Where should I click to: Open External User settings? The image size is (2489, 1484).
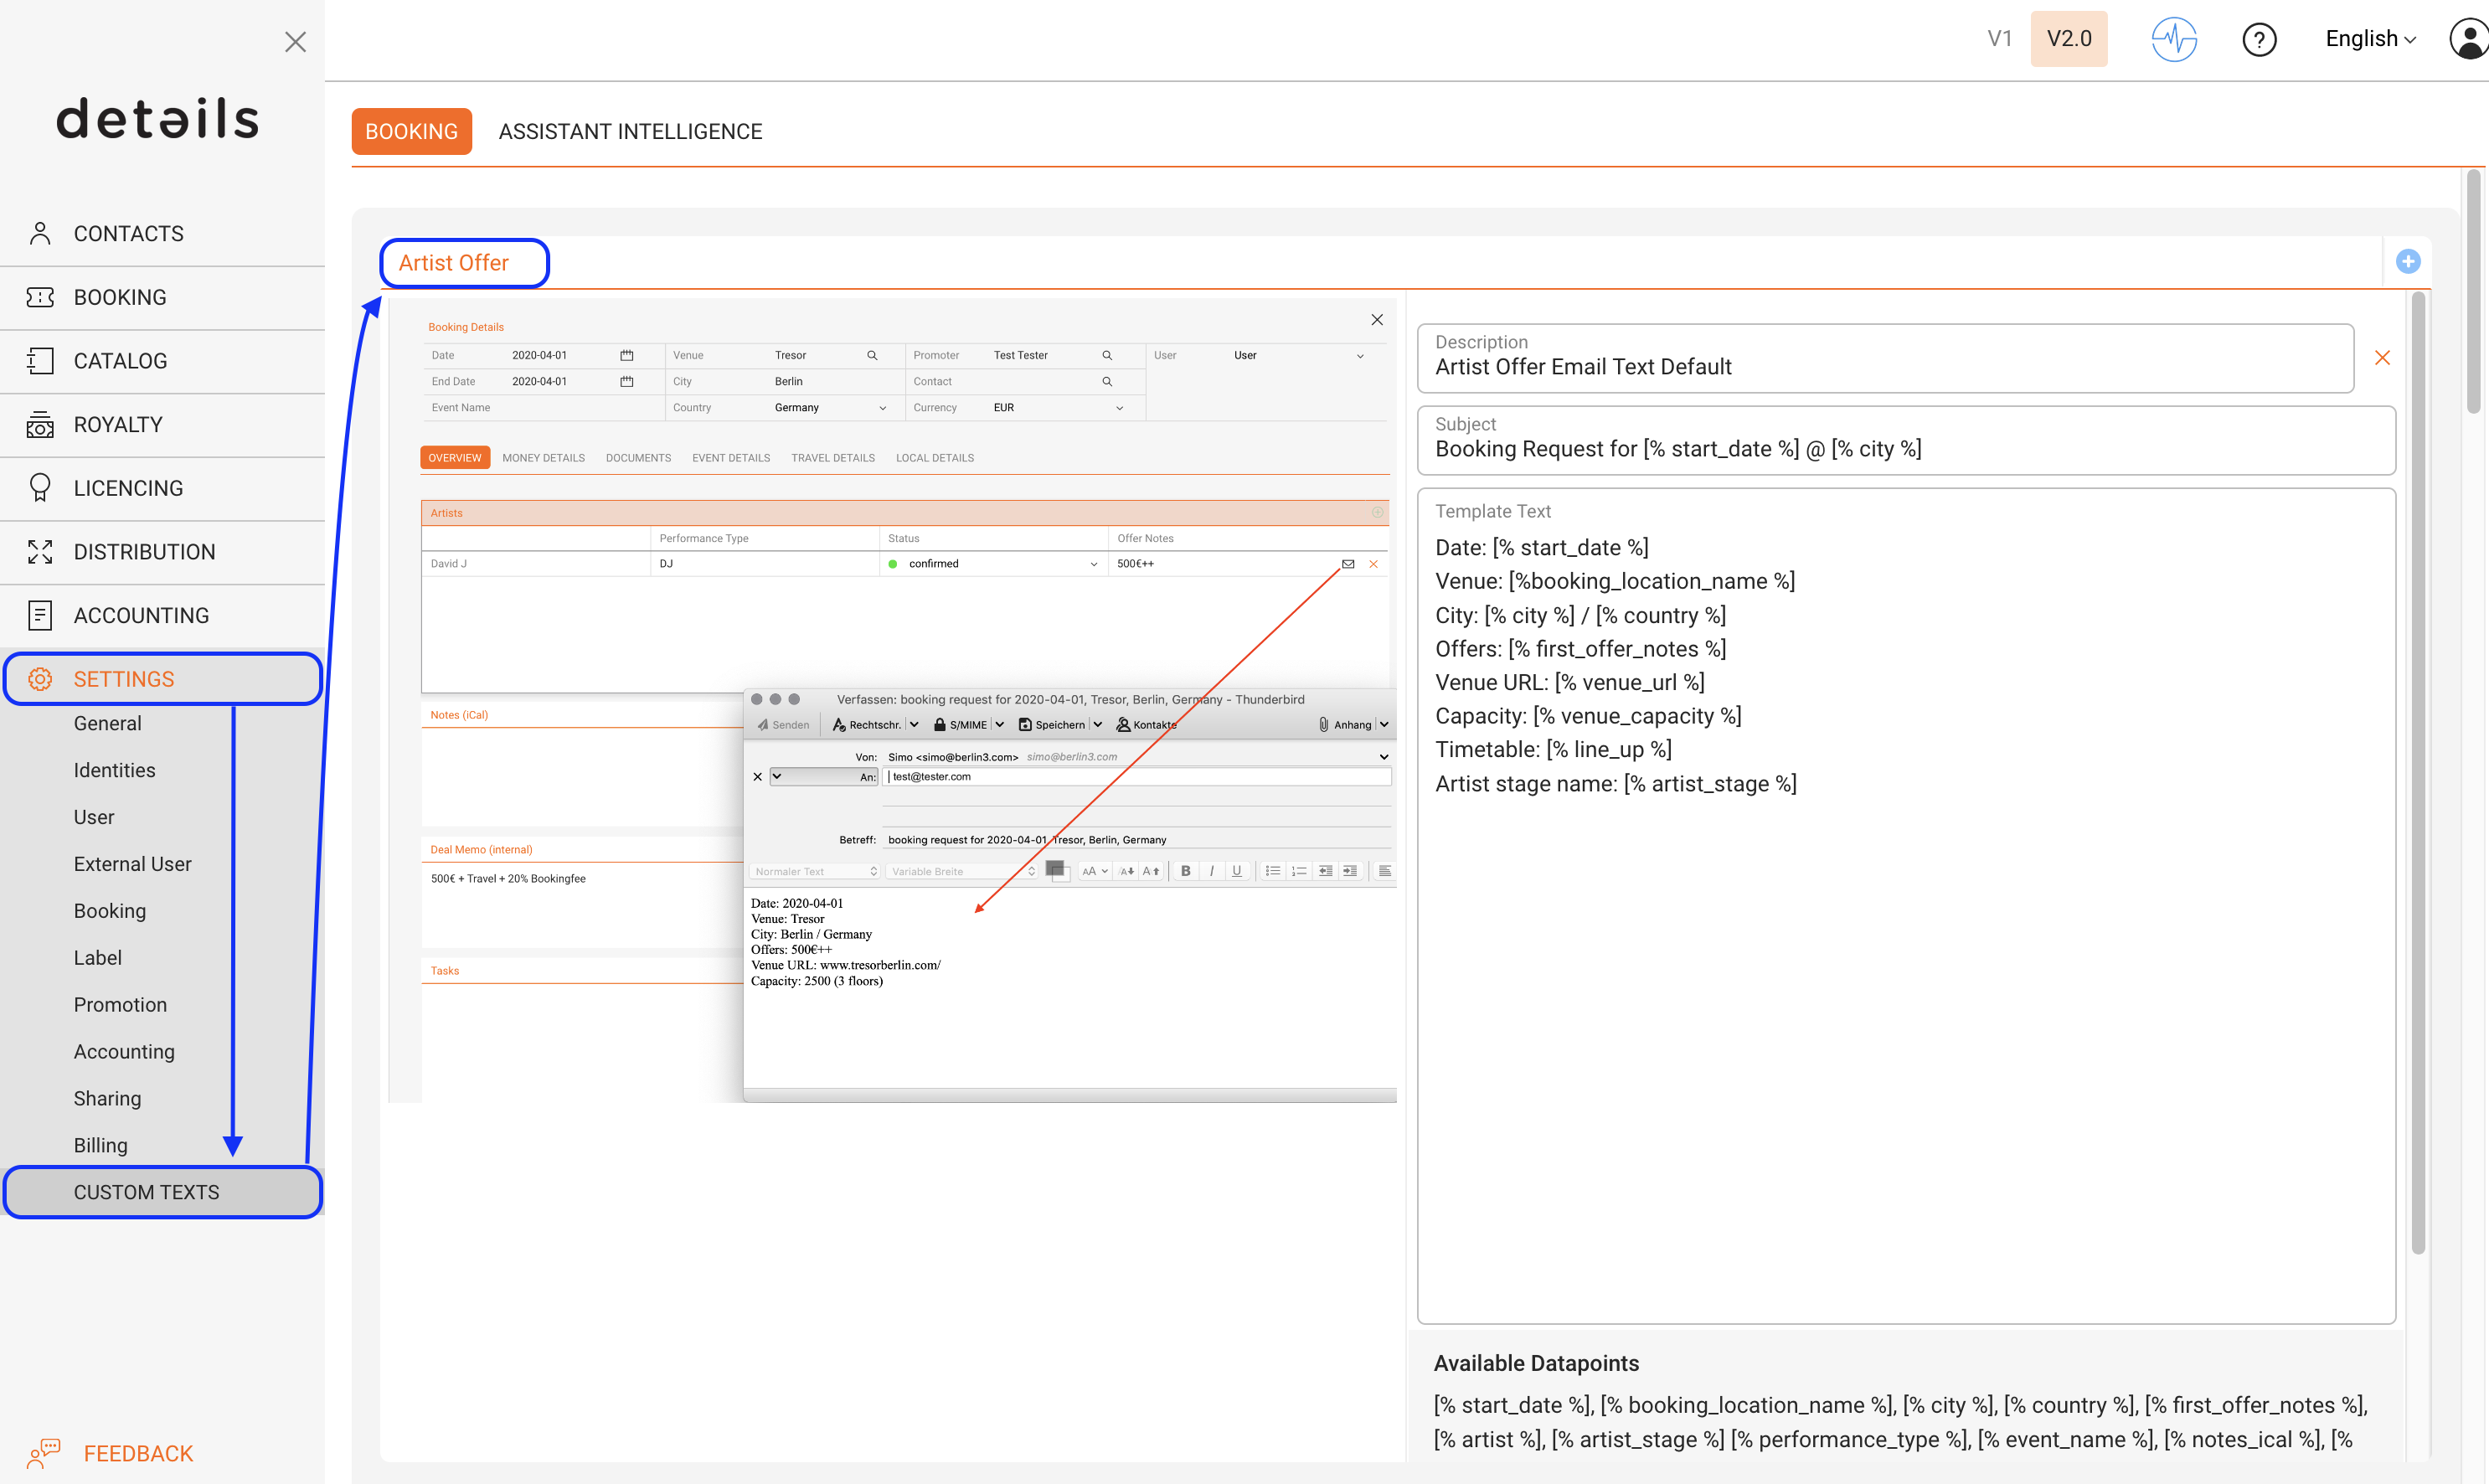(x=132, y=865)
